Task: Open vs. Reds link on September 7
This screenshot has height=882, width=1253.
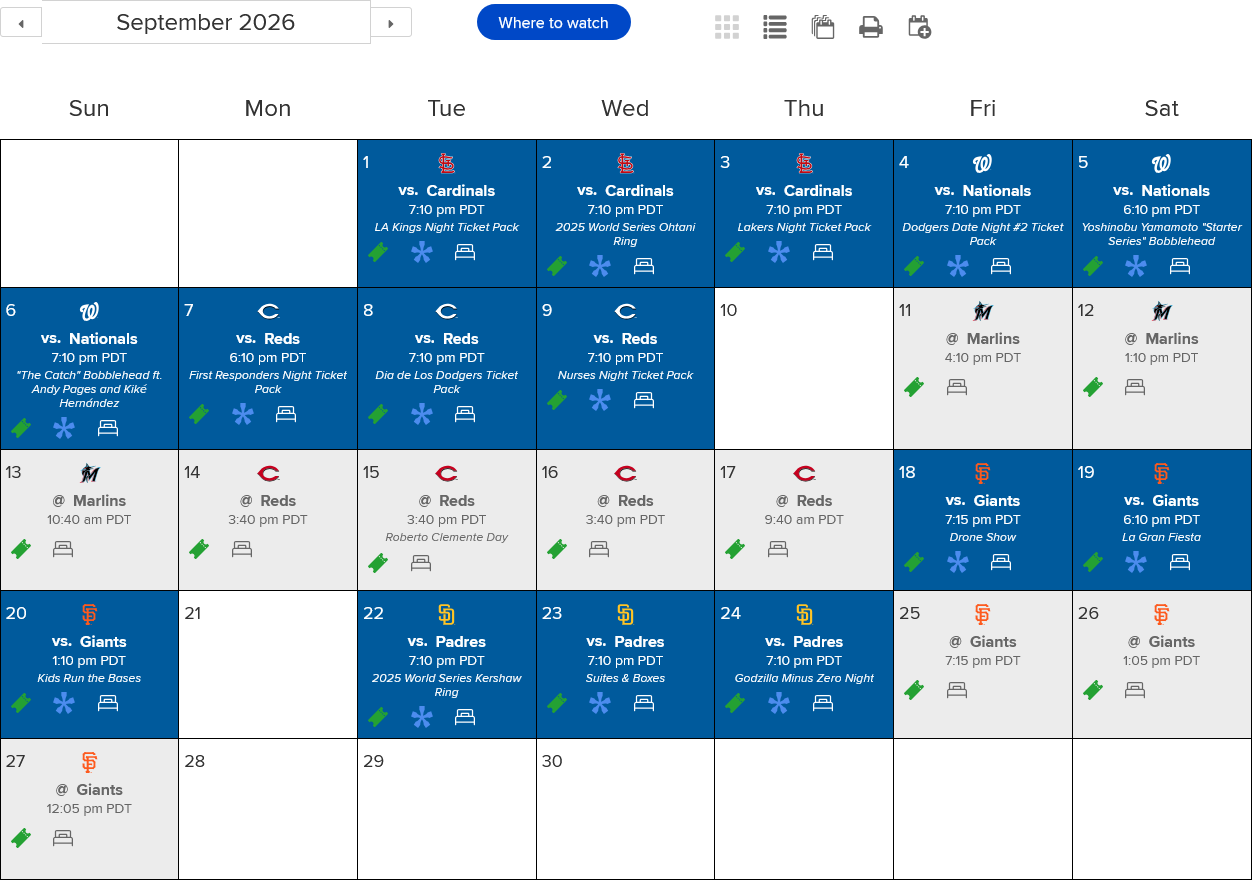Action: [268, 339]
